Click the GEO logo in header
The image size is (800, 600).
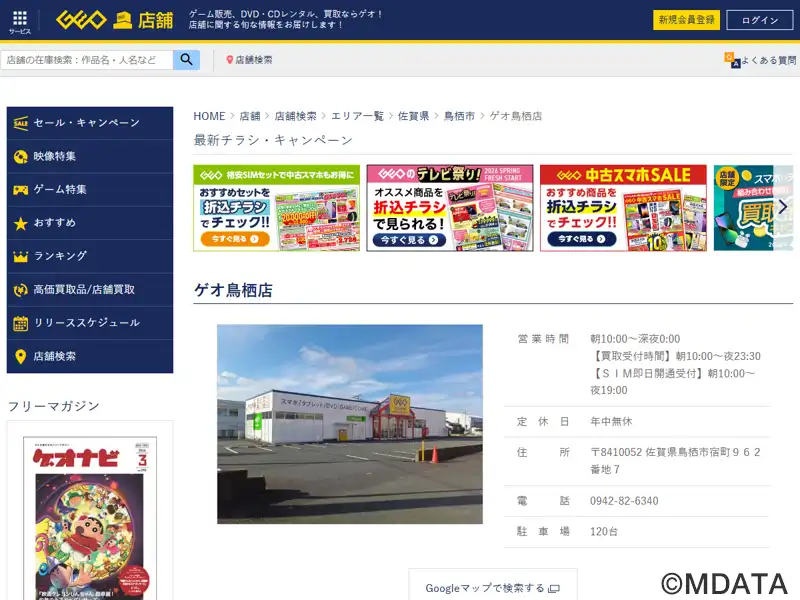81,20
